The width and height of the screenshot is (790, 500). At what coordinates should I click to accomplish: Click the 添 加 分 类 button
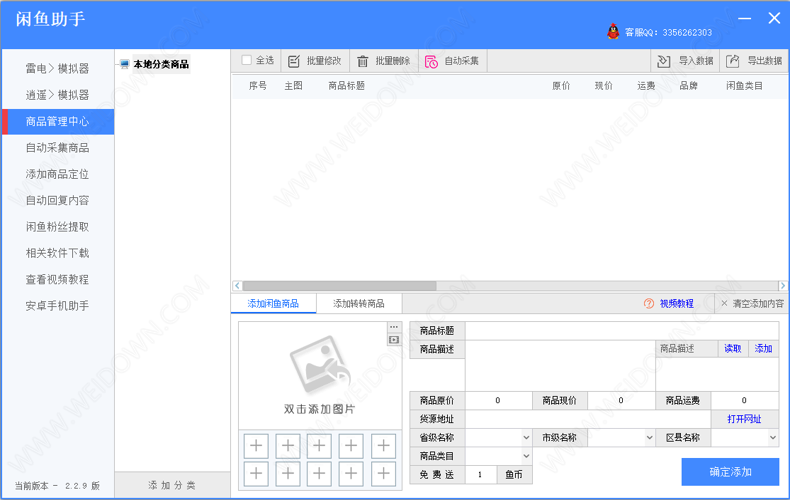pyautogui.click(x=172, y=485)
